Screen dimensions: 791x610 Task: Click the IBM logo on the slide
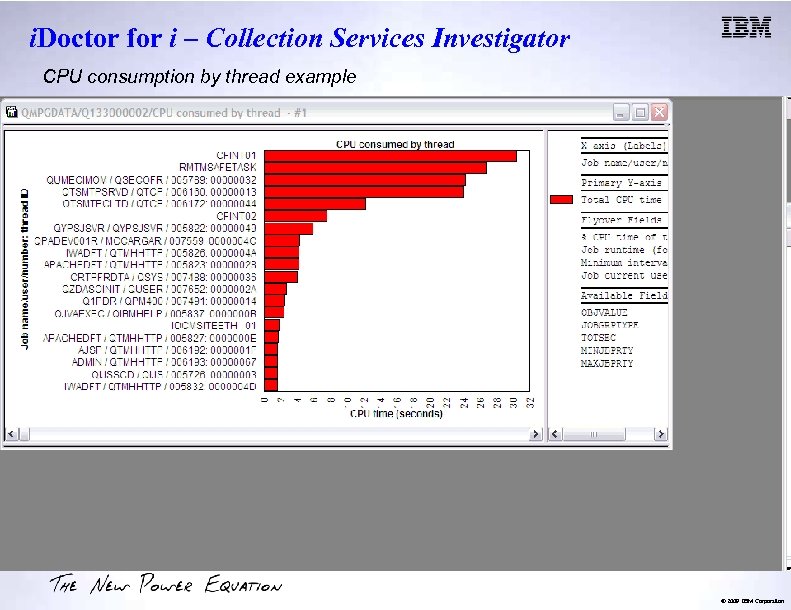[x=746, y=27]
